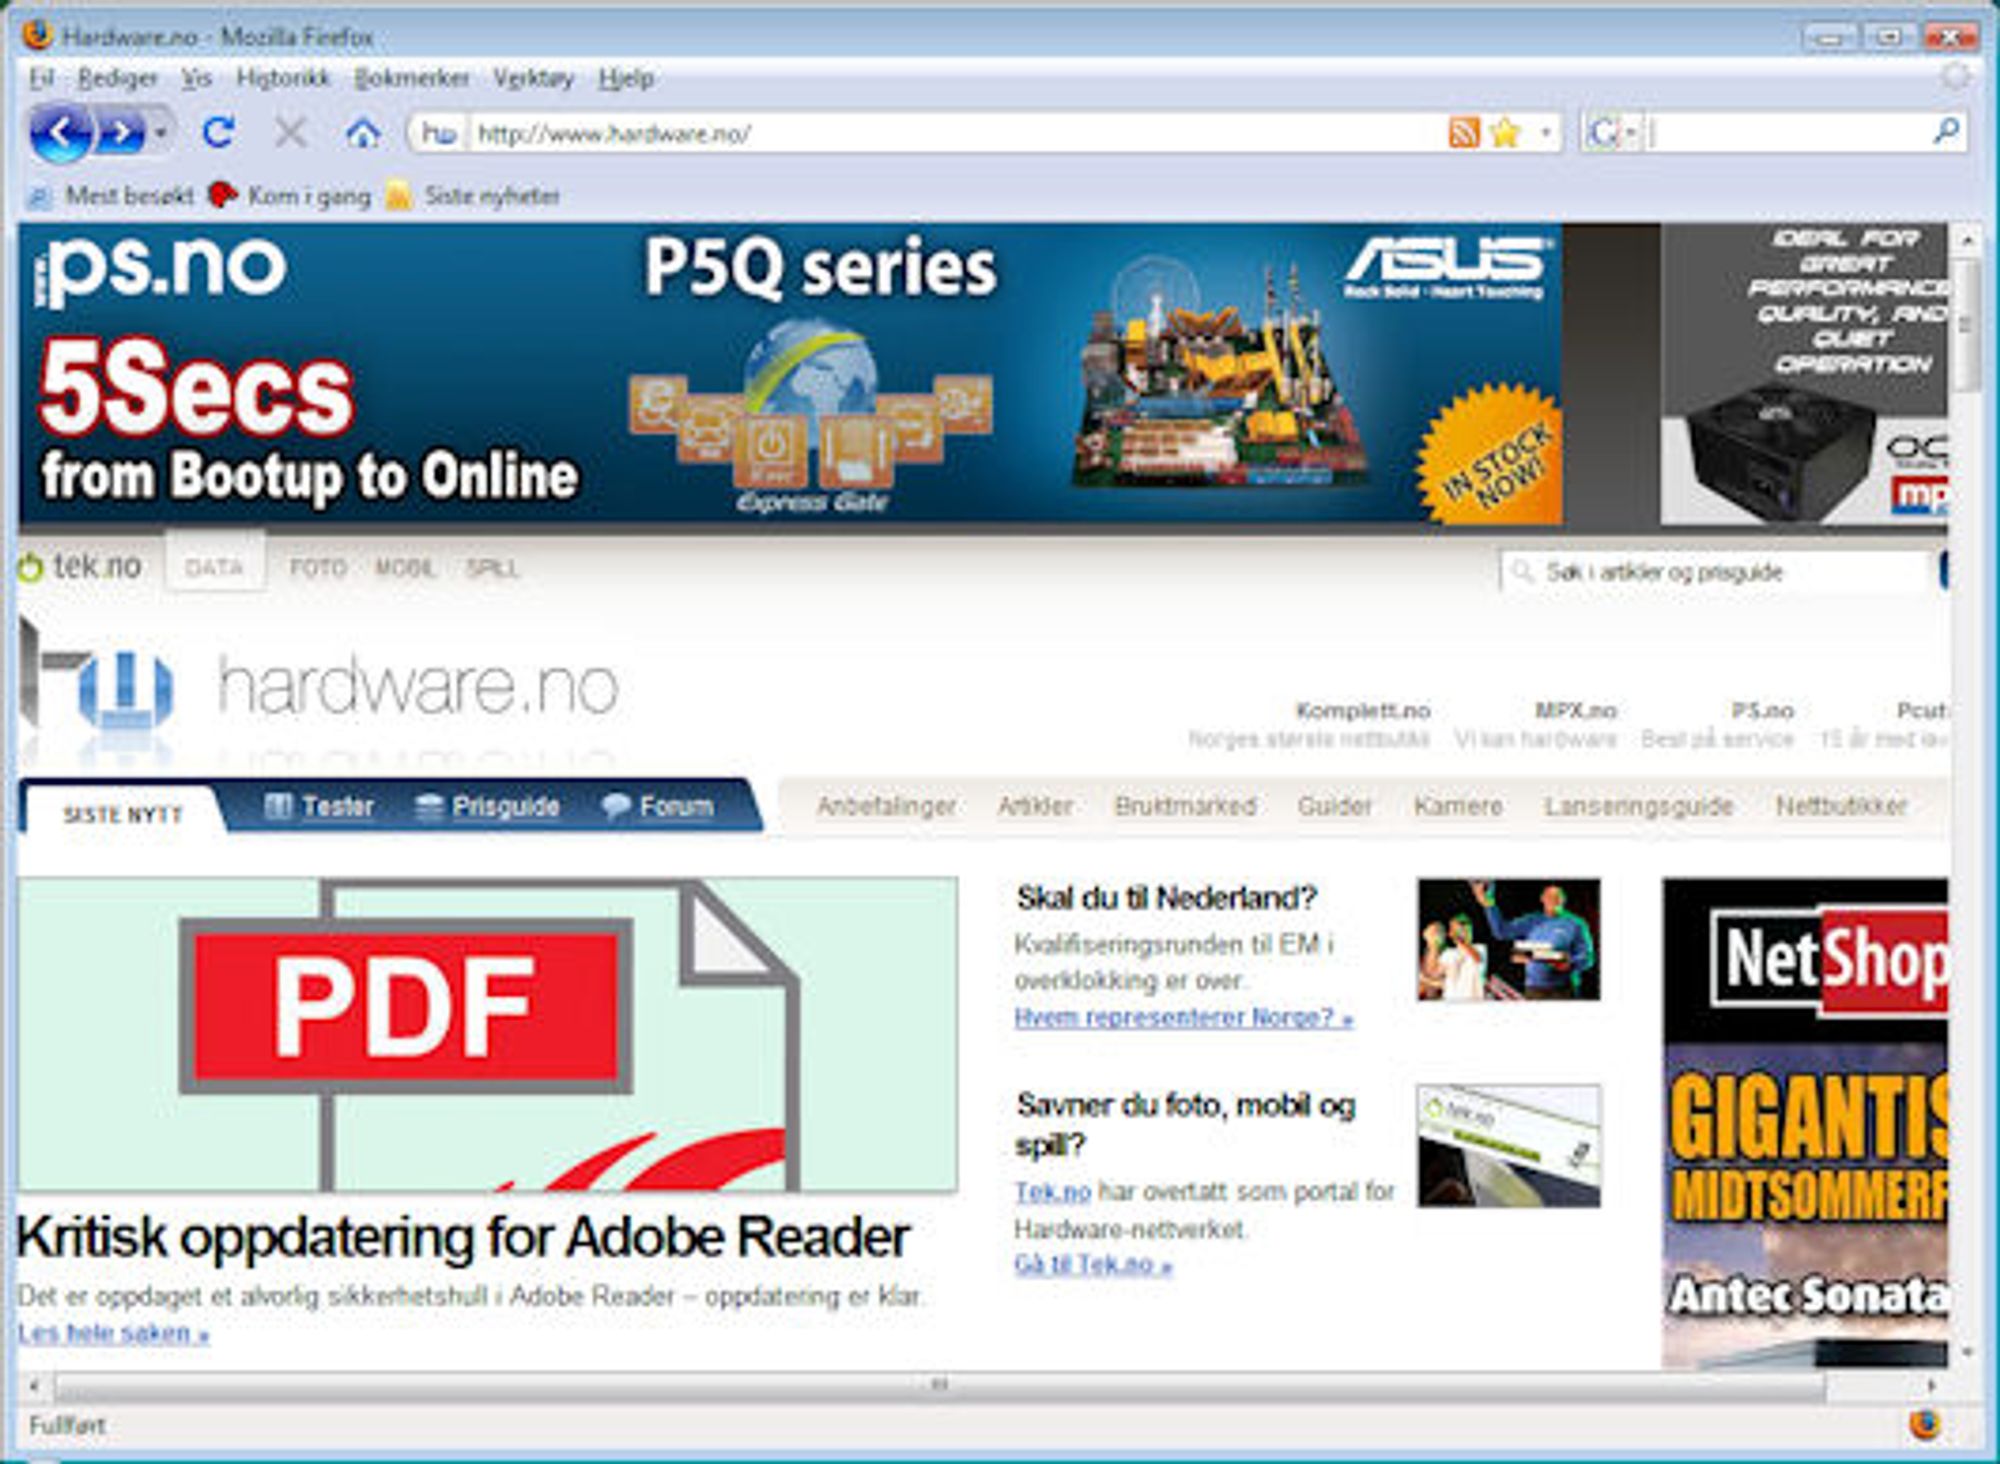The image size is (2000, 1464).
Task: Click the vertical scrollbar down arrow
Action: click(x=1966, y=1352)
